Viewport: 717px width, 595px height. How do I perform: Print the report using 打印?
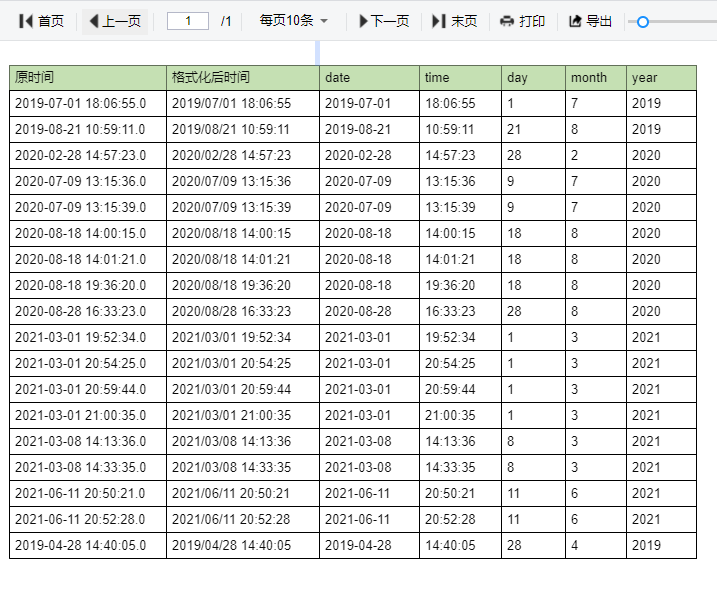[522, 21]
